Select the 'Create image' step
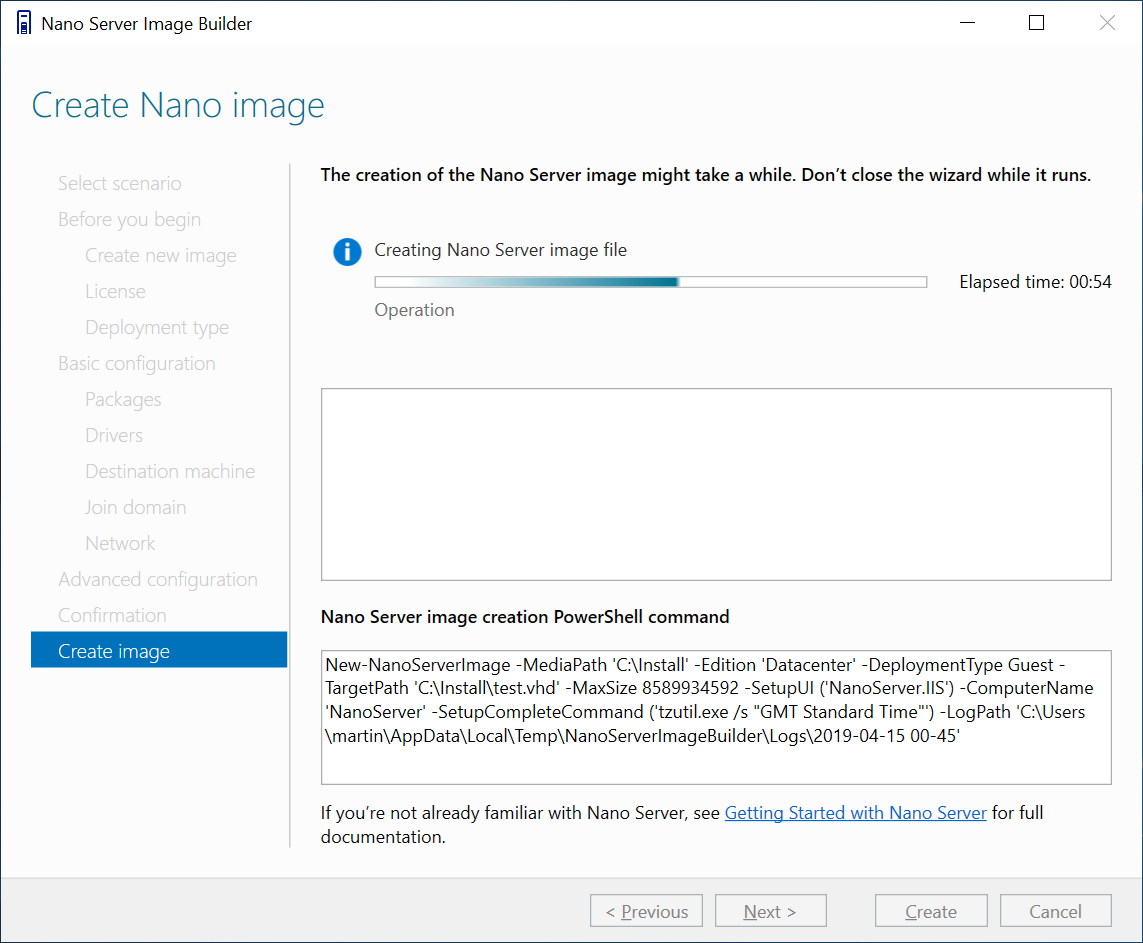 pos(114,651)
